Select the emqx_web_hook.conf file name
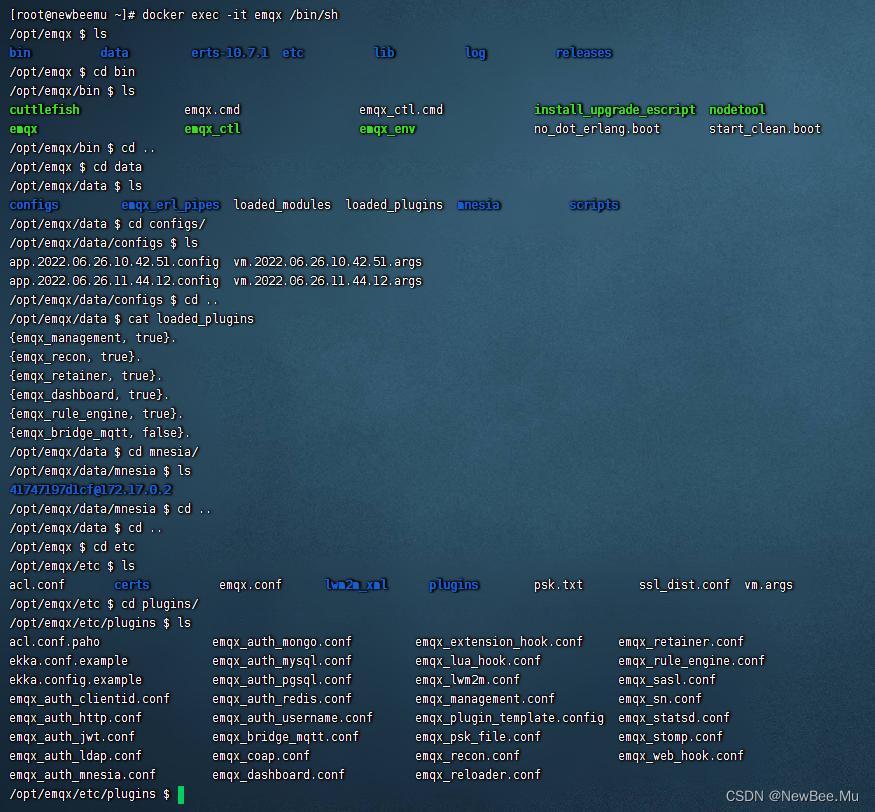 pos(680,756)
